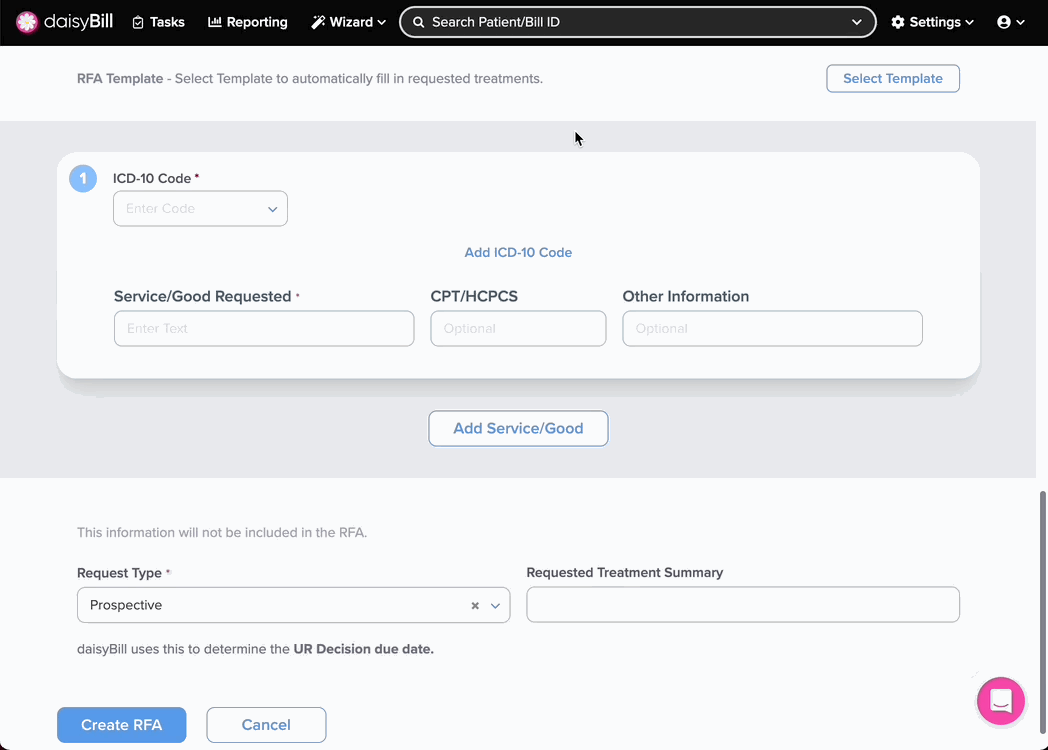
Task: Click the Wizard wand icon
Action: point(318,22)
